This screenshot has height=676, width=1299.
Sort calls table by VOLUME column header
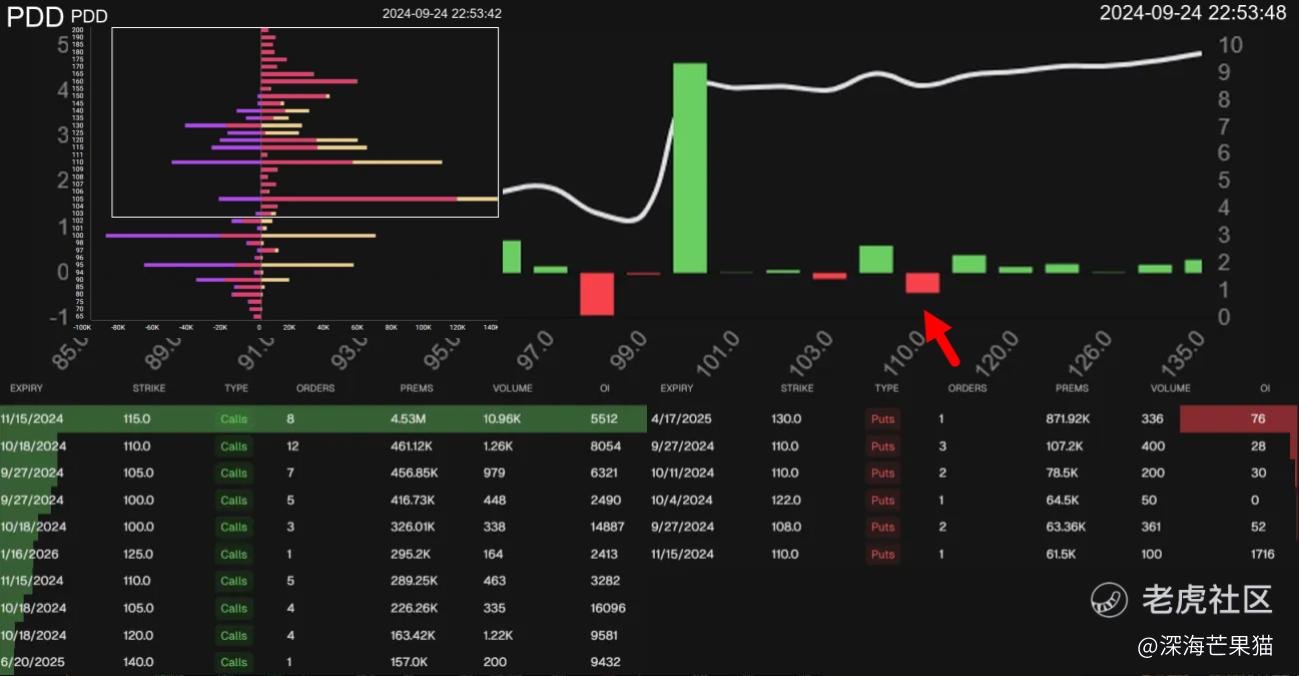point(513,388)
